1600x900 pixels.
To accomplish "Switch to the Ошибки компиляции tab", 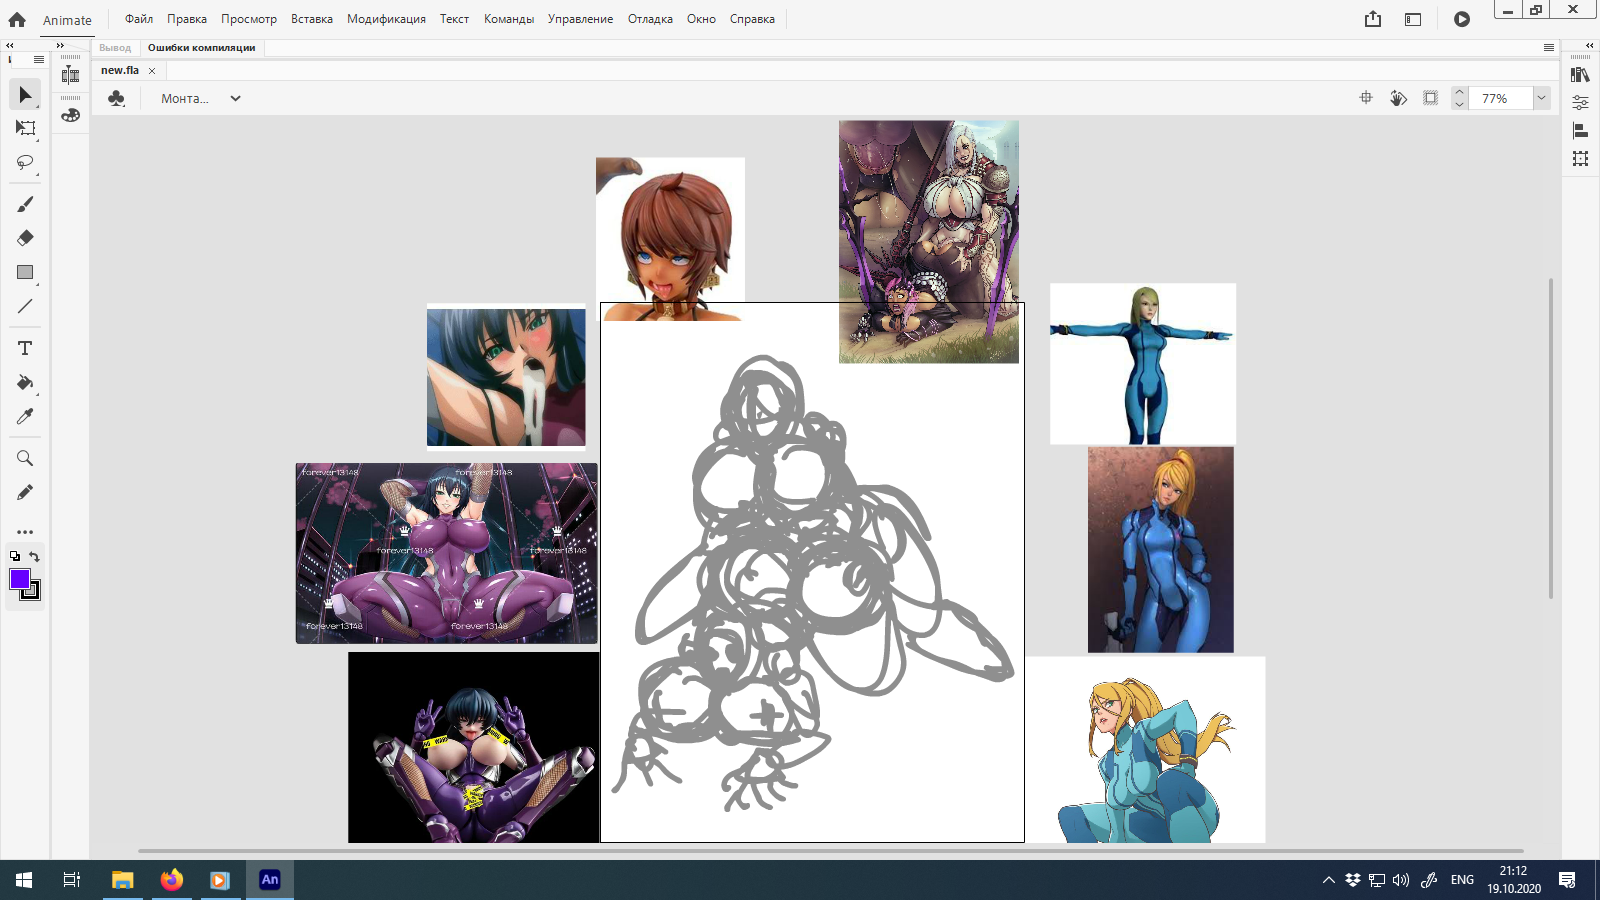I will tap(201, 48).
